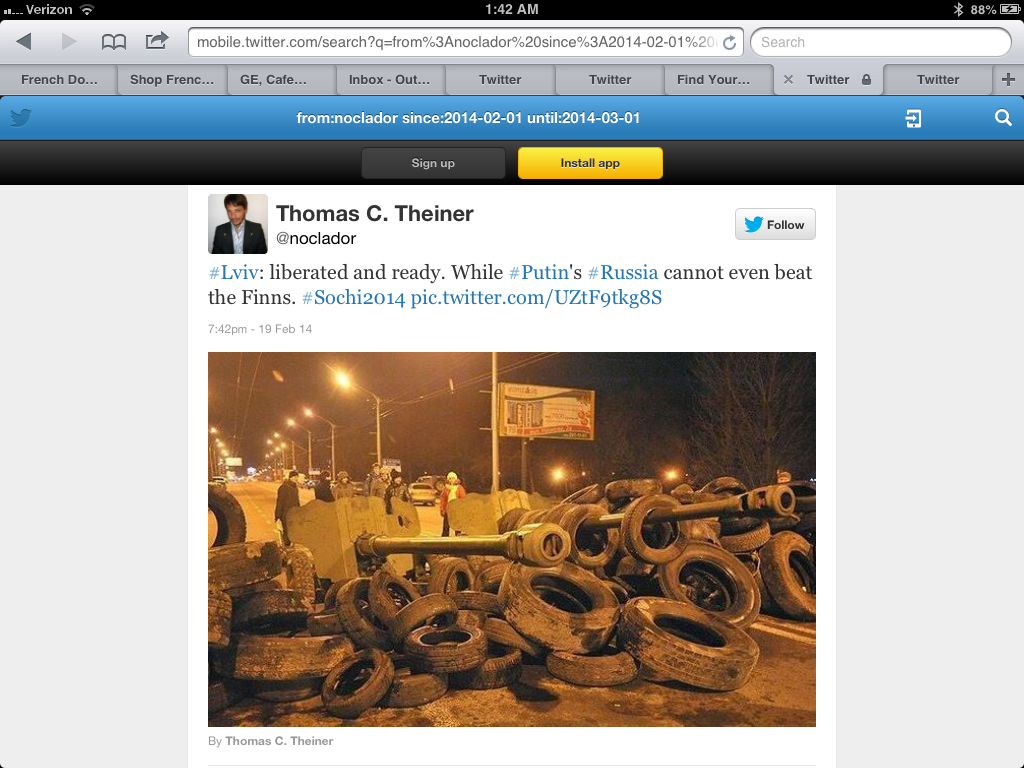Open the #Sochi2014 hashtag link
The image size is (1024, 768).
click(x=353, y=298)
